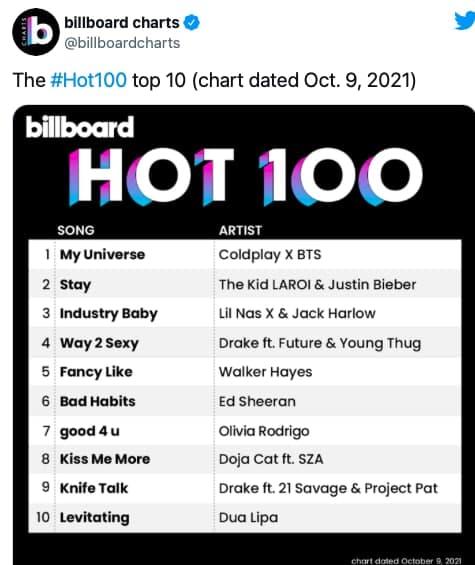475x565 pixels.
Task: Click the billboard charts profile avatar
Action: point(36,32)
